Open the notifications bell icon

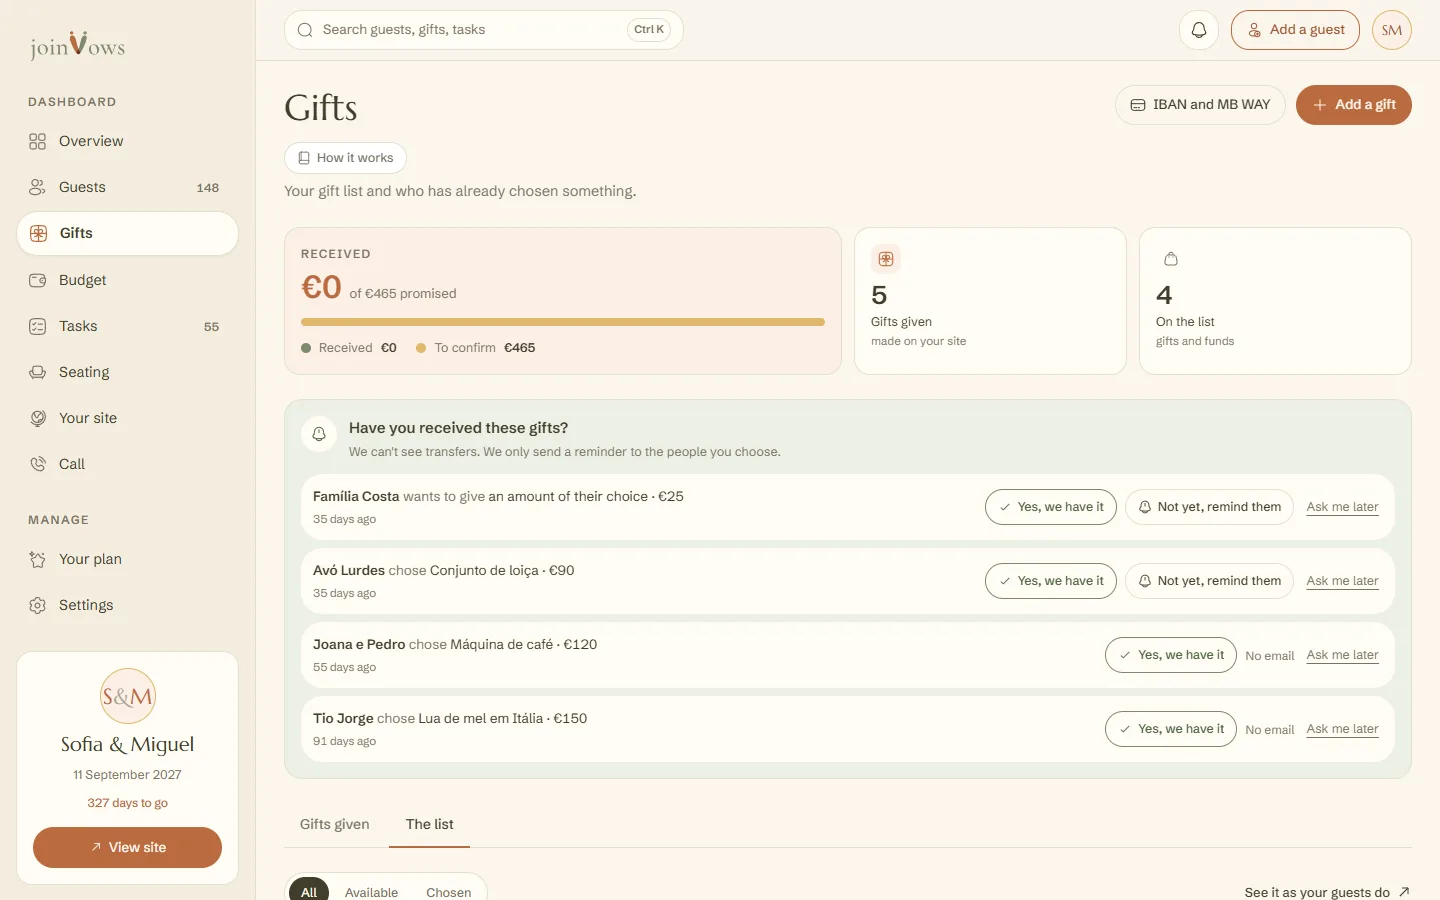(1199, 30)
